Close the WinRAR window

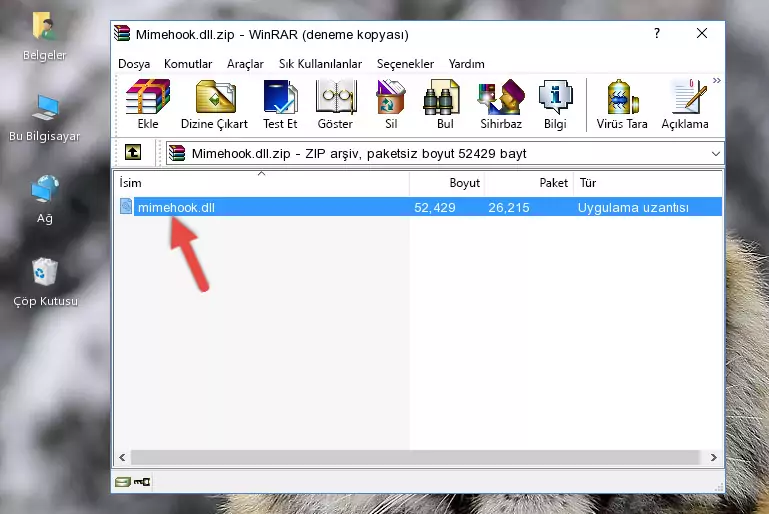click(702, 33)
